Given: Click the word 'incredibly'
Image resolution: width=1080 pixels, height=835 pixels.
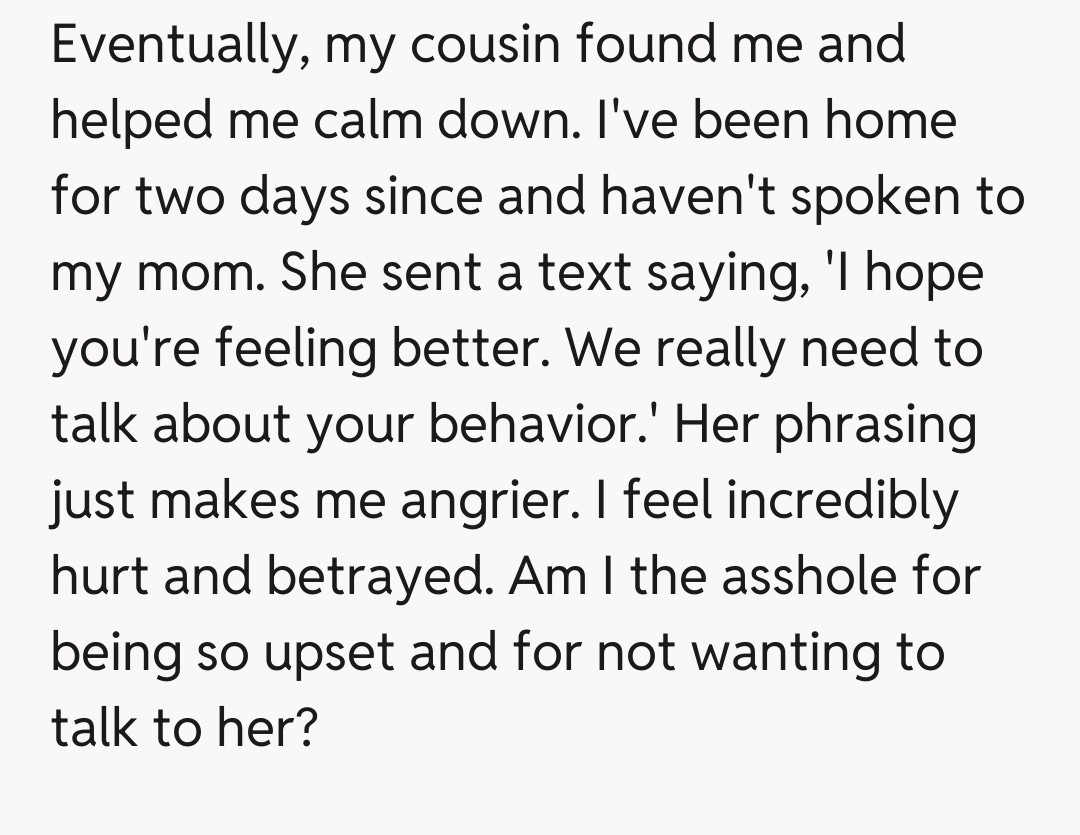Looking at the screenshot, I should coord(840,502).
